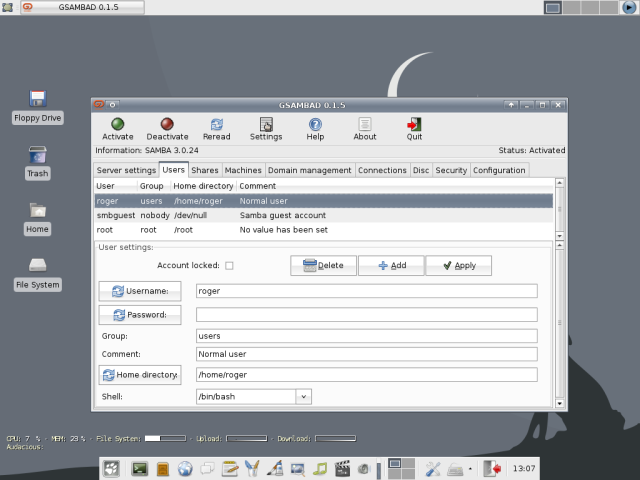
Task: Click the Delete user button
Action: [x=323, y=266]
